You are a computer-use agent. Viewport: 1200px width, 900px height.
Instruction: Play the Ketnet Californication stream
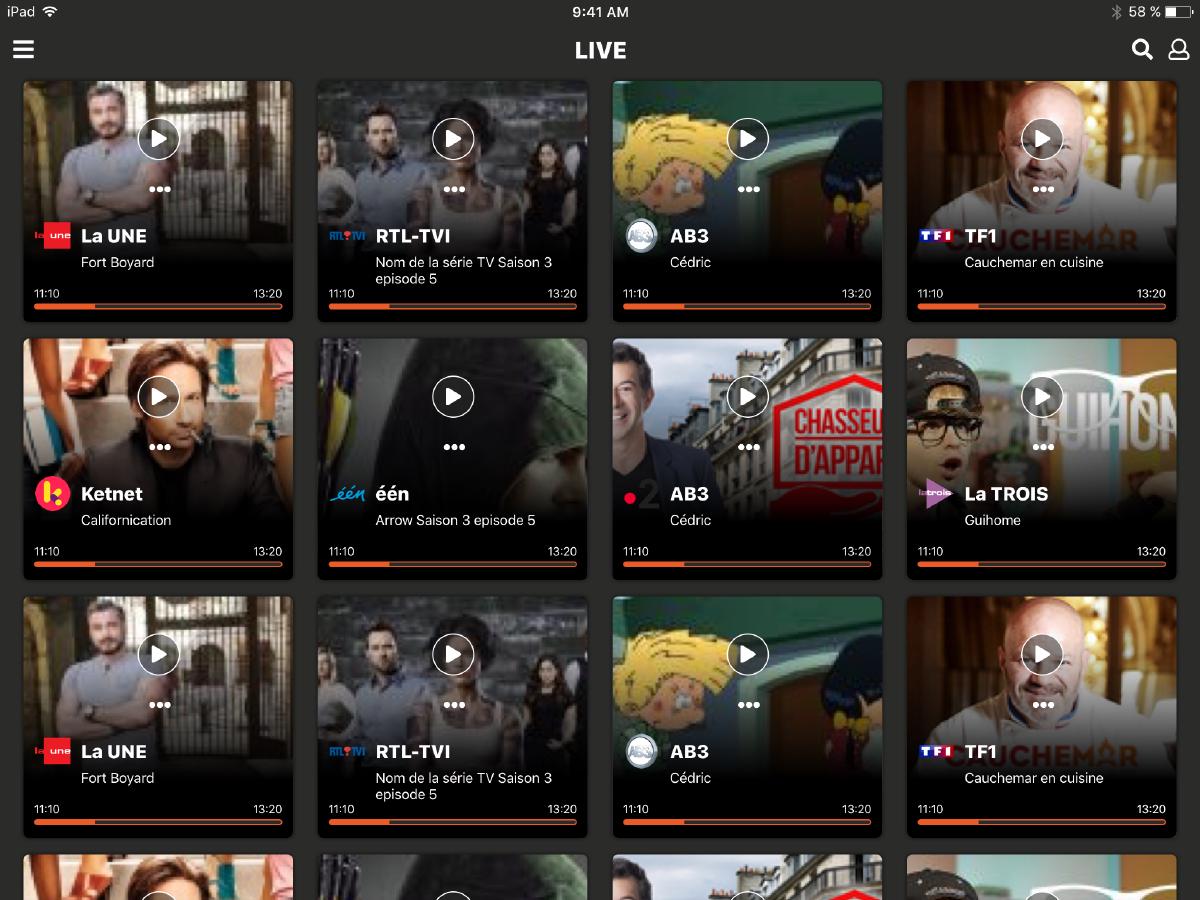click(158, 397)
